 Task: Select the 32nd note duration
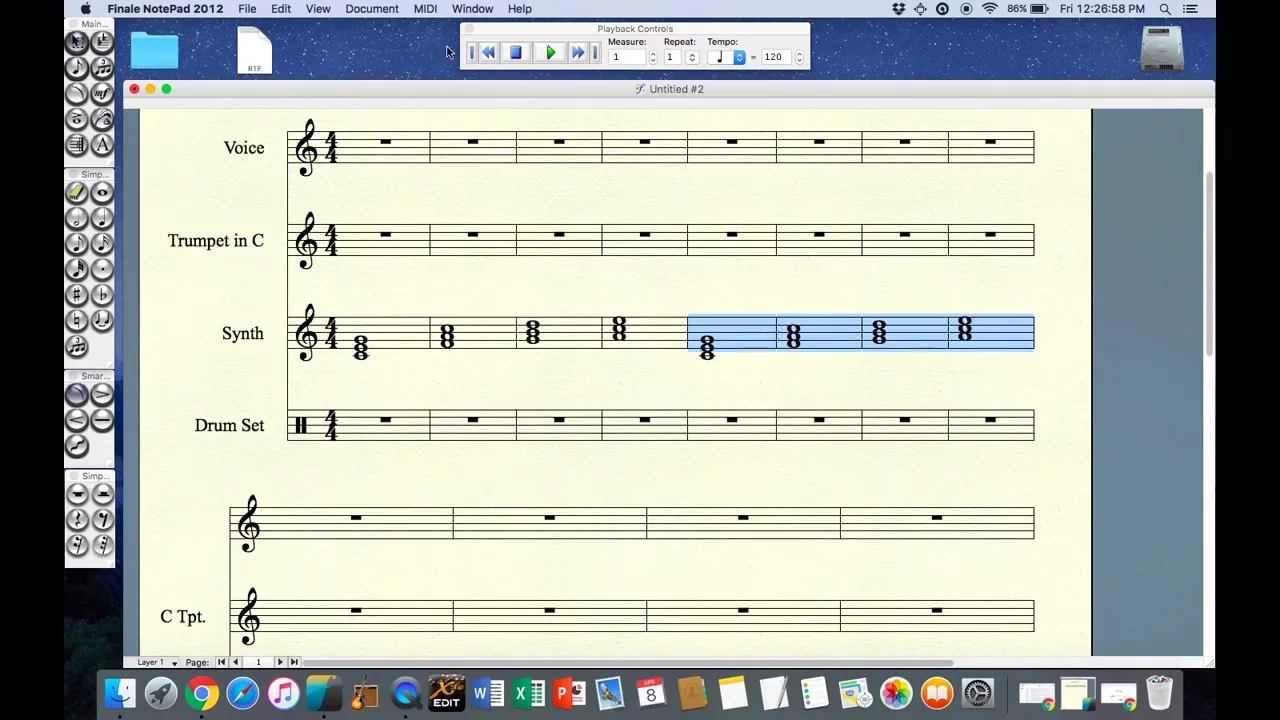click(77, 269)
